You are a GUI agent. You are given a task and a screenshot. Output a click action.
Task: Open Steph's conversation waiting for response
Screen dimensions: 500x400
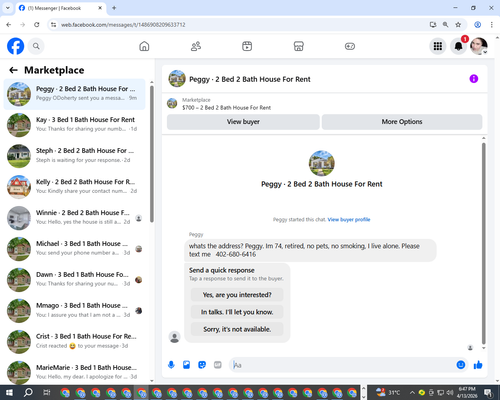pos(74,156)
